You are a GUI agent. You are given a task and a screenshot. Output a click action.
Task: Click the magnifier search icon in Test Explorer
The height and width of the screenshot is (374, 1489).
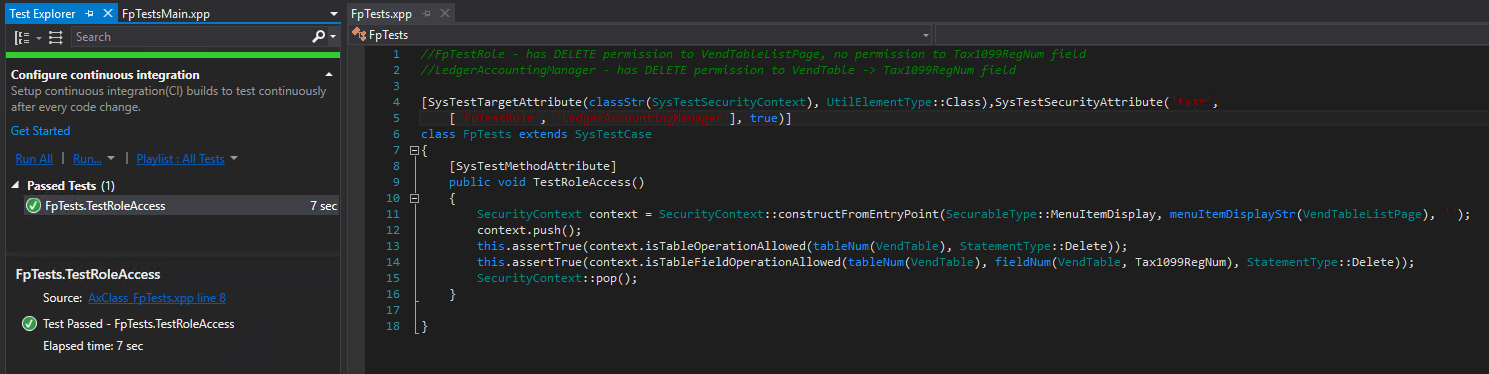(x=318, y=37)
